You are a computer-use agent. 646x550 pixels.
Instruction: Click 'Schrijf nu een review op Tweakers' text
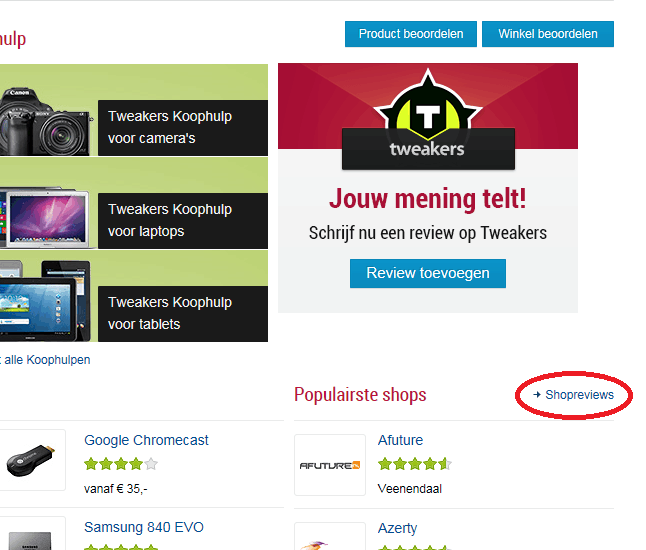point(428,233)
